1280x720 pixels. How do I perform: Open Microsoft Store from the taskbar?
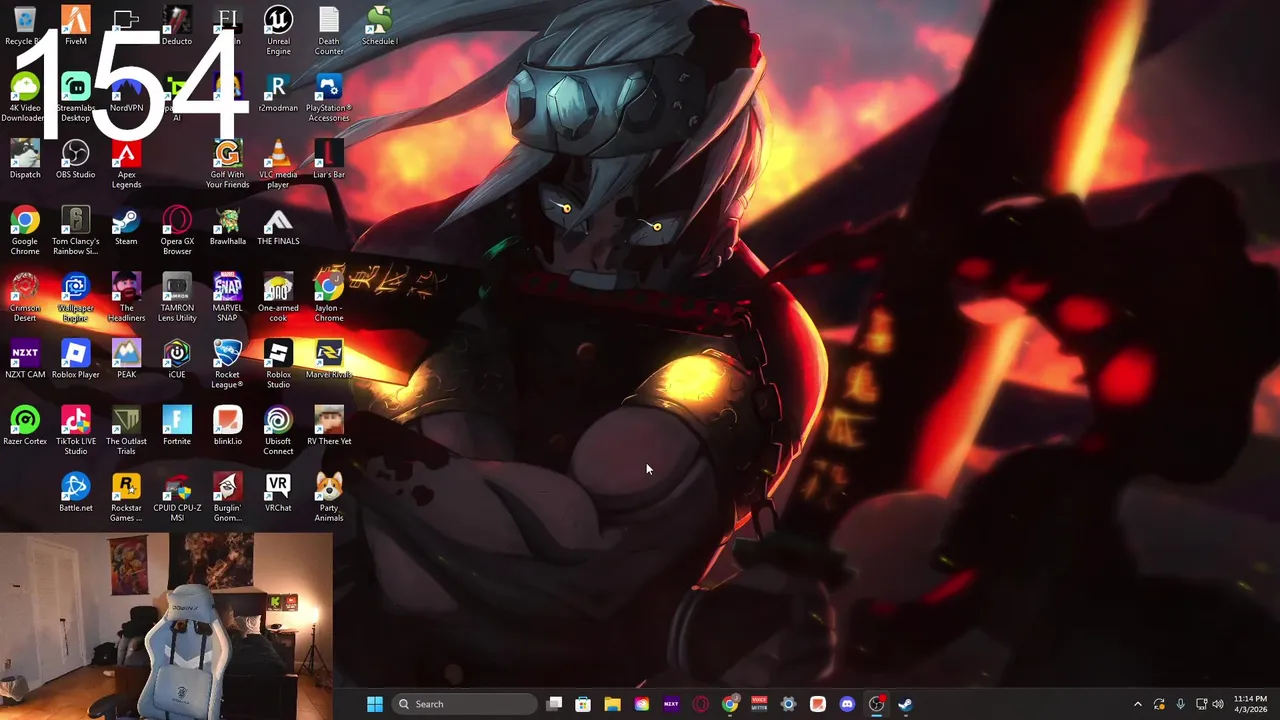(x=583, y=704)
